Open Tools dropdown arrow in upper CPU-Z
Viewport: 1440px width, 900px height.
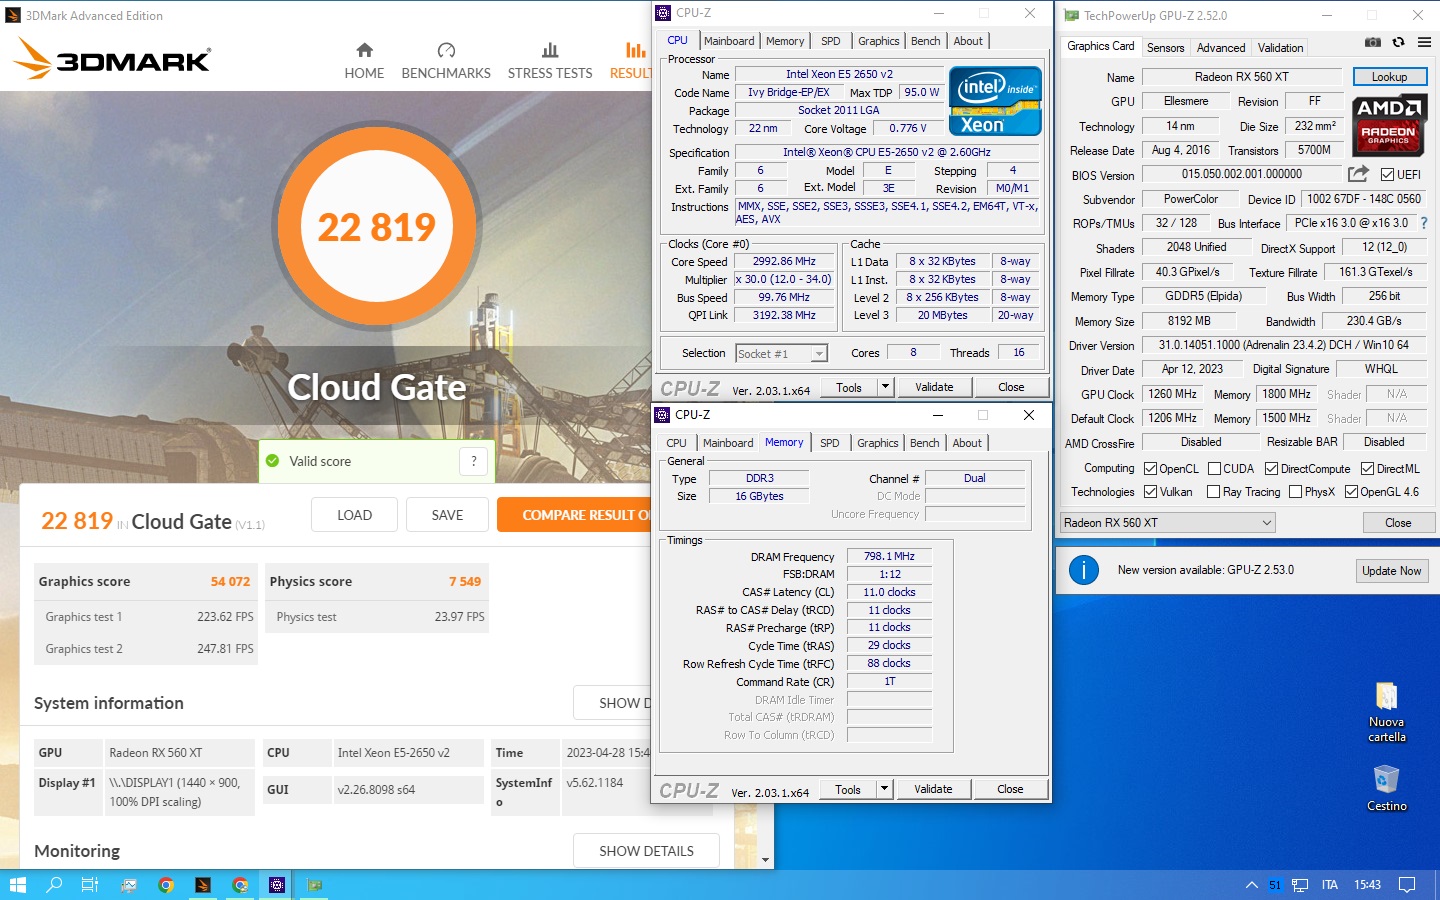pyautogui.click(x=885, y=387)
